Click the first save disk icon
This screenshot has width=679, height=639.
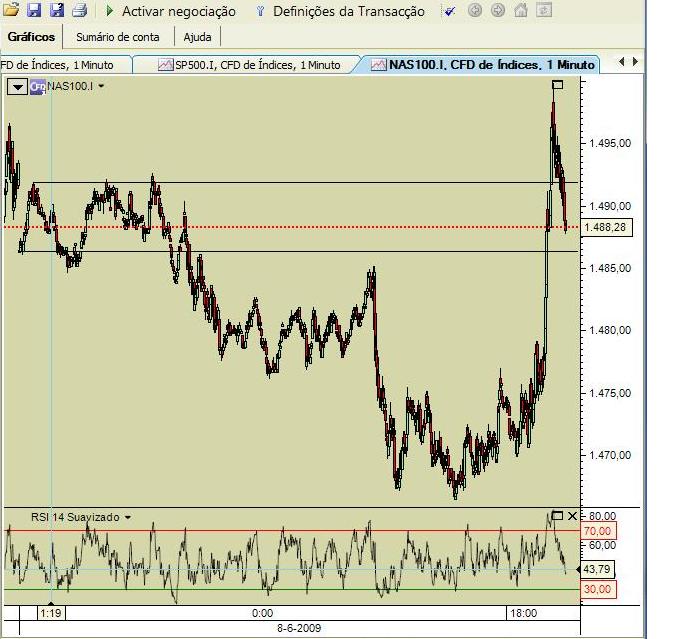(x=34, y=9)
